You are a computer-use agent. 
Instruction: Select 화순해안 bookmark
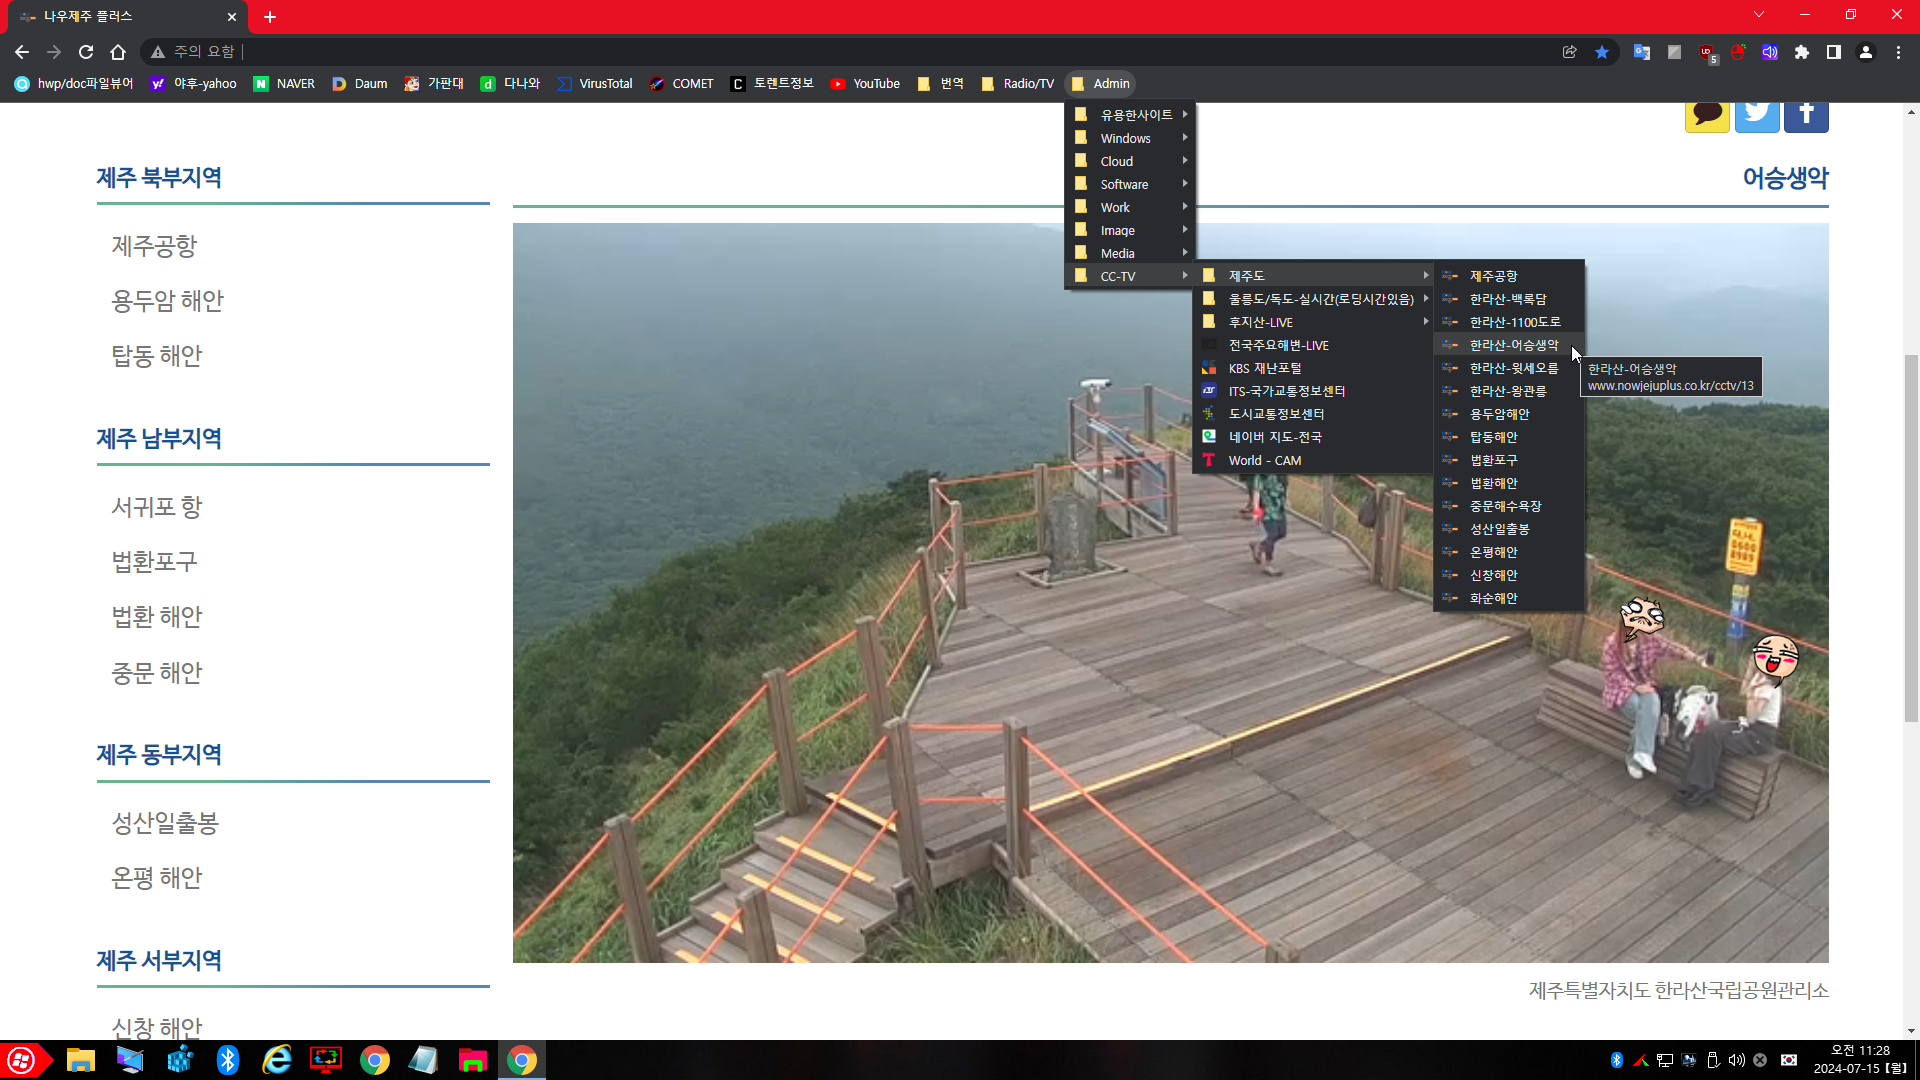coord(1509,598)
